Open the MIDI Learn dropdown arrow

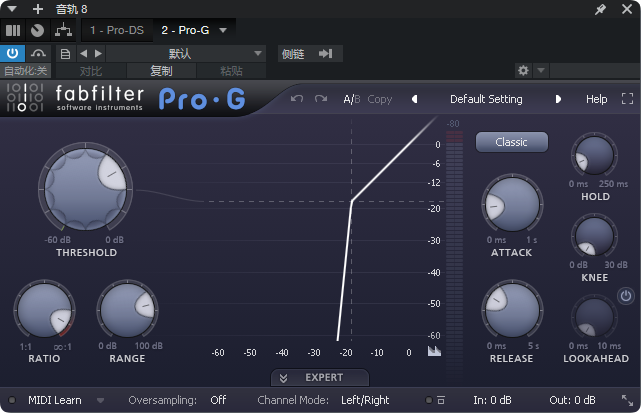pyautogui.click(x=100, y=400)
